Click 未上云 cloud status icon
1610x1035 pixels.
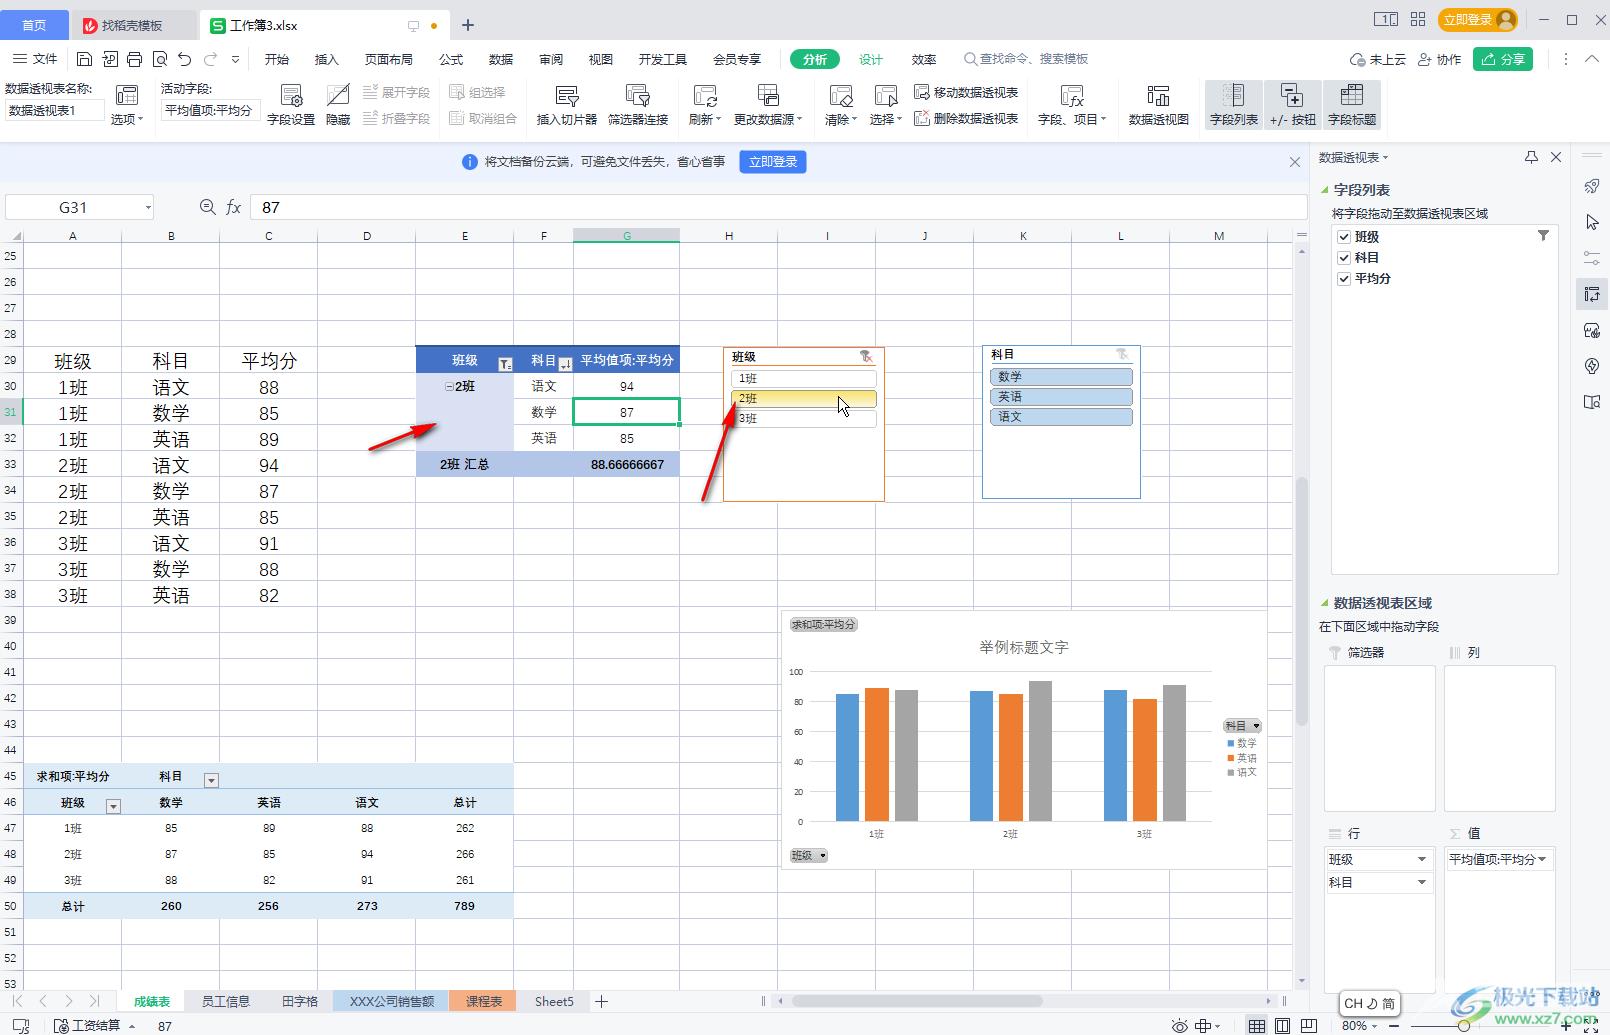(x=1377, y=59)
